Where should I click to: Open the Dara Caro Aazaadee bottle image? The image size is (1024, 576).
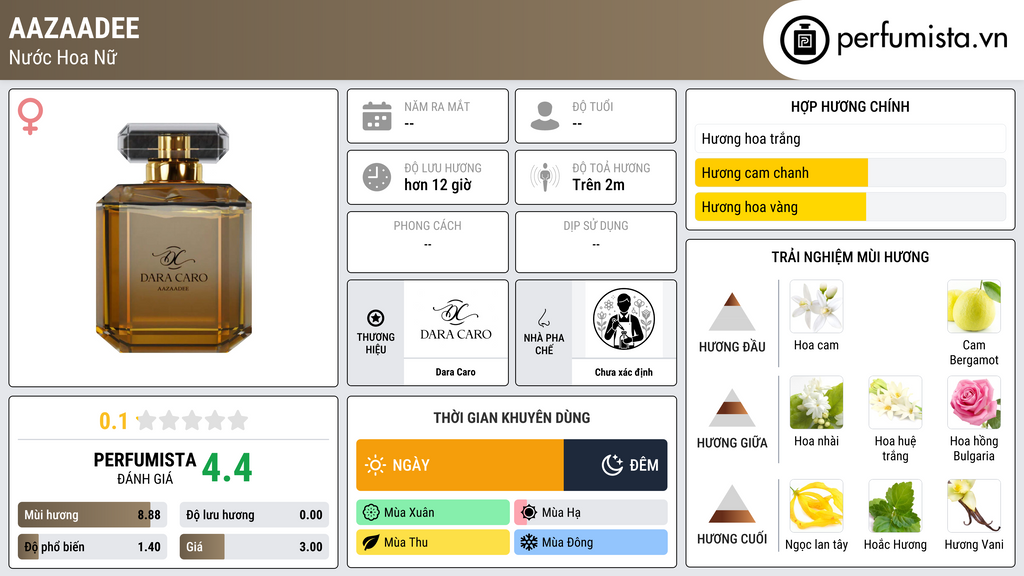tap(174, 238)
